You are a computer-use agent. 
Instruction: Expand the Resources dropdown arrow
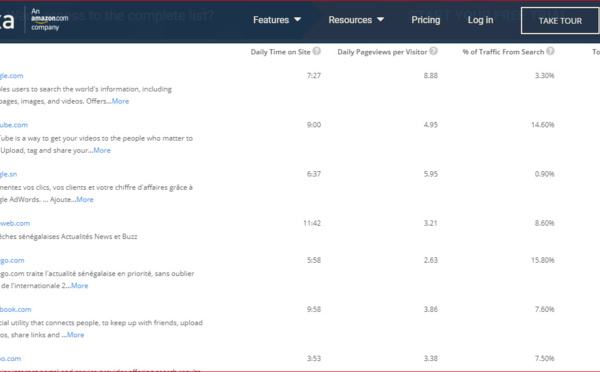point(380,20)
